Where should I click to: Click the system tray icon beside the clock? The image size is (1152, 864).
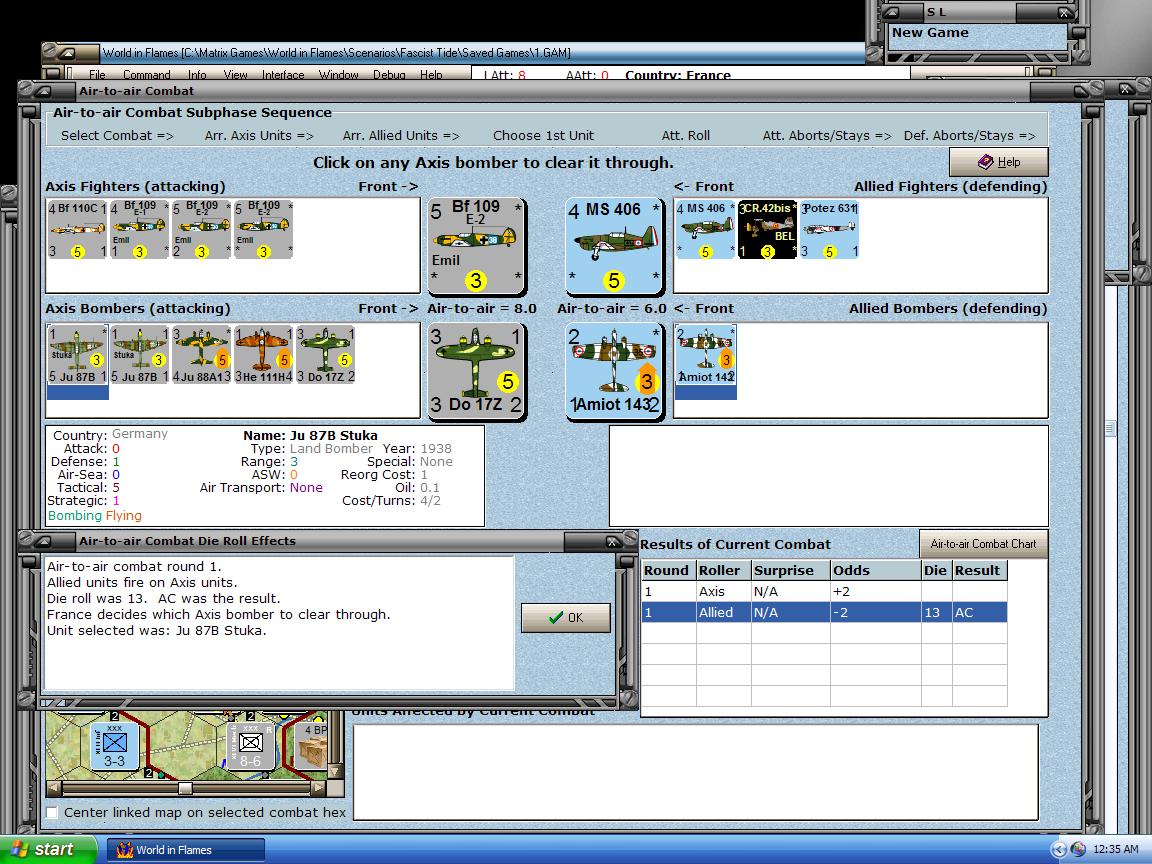1078,849
